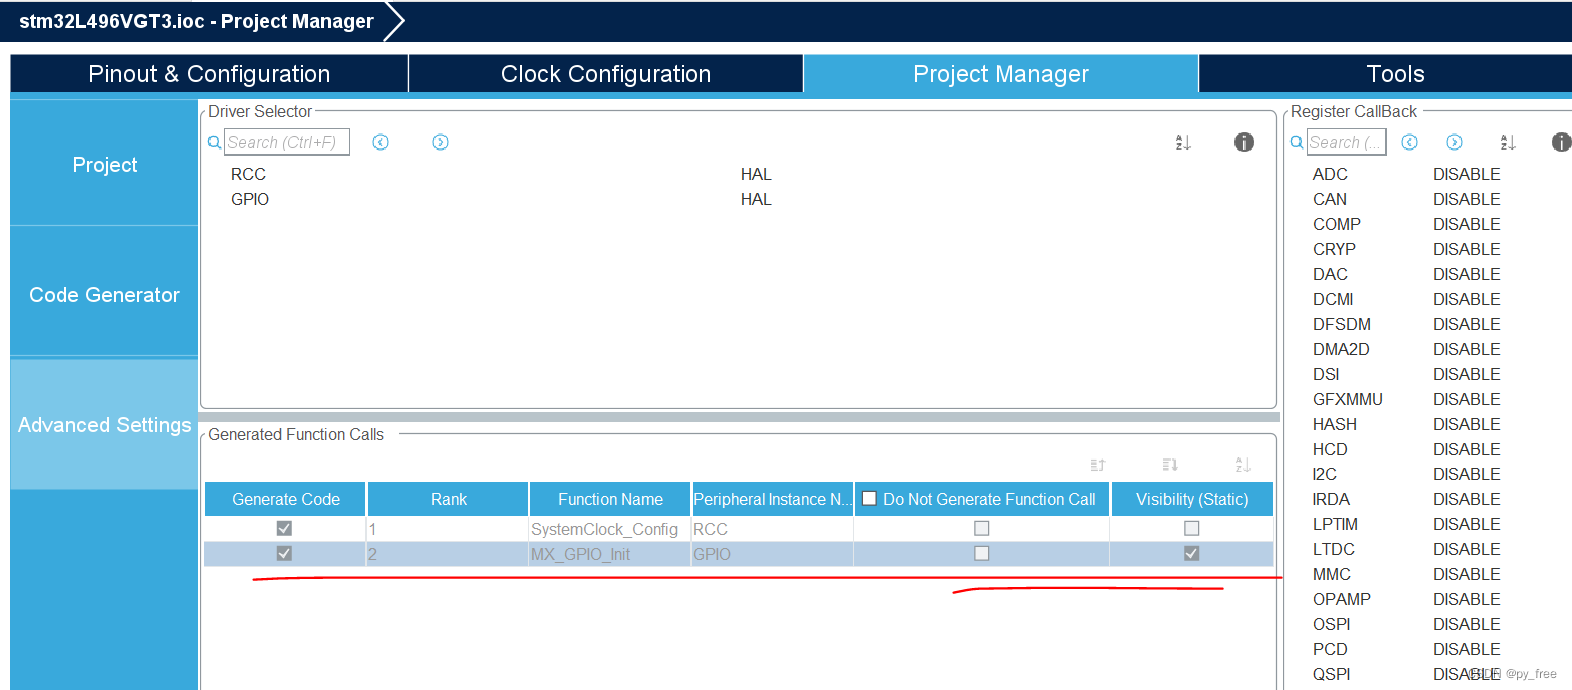Move function up in Generated Function Calls
Viewport: 1572px width, 690px height.
(1097, 465)
